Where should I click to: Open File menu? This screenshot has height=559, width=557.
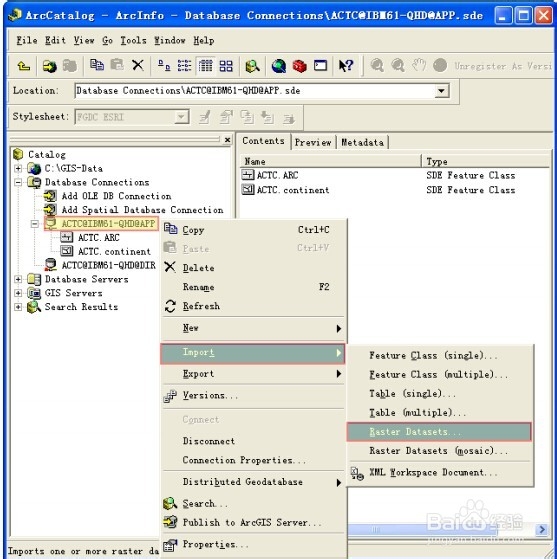26,40
